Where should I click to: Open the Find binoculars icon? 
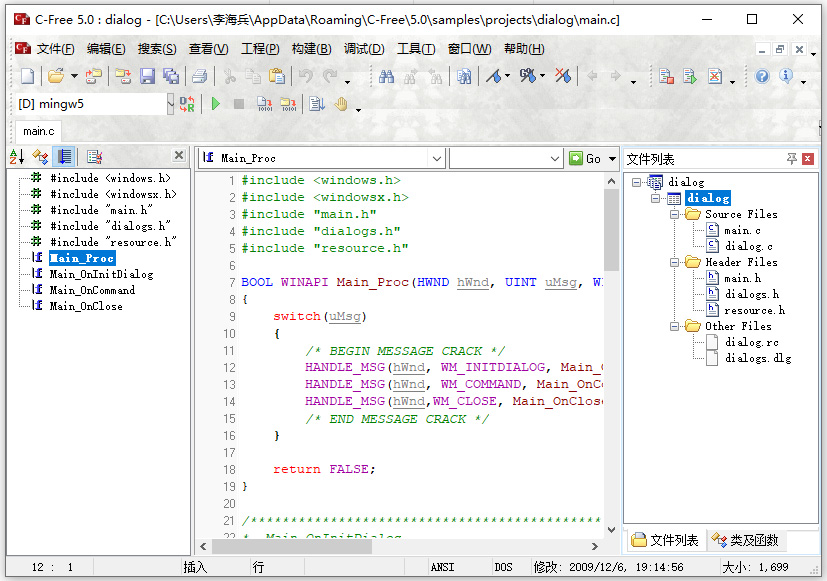385,76
